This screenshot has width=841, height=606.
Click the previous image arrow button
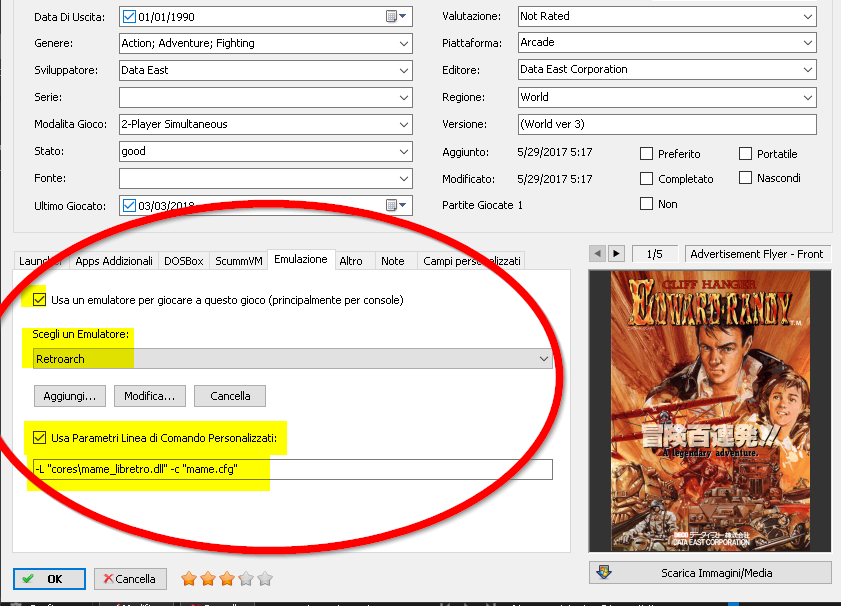597,254
